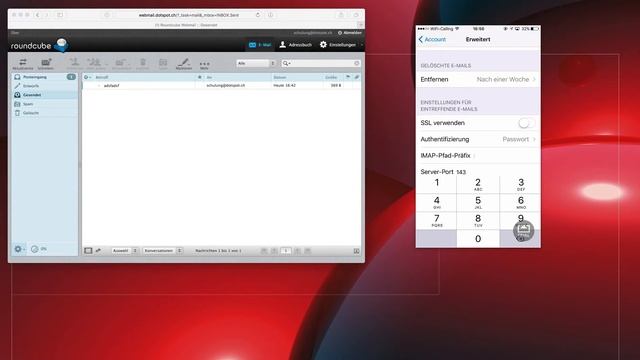640x360 pixels.
Task: Toggle the preview pane icon in footer corner
Action: (x=356, y=251)
